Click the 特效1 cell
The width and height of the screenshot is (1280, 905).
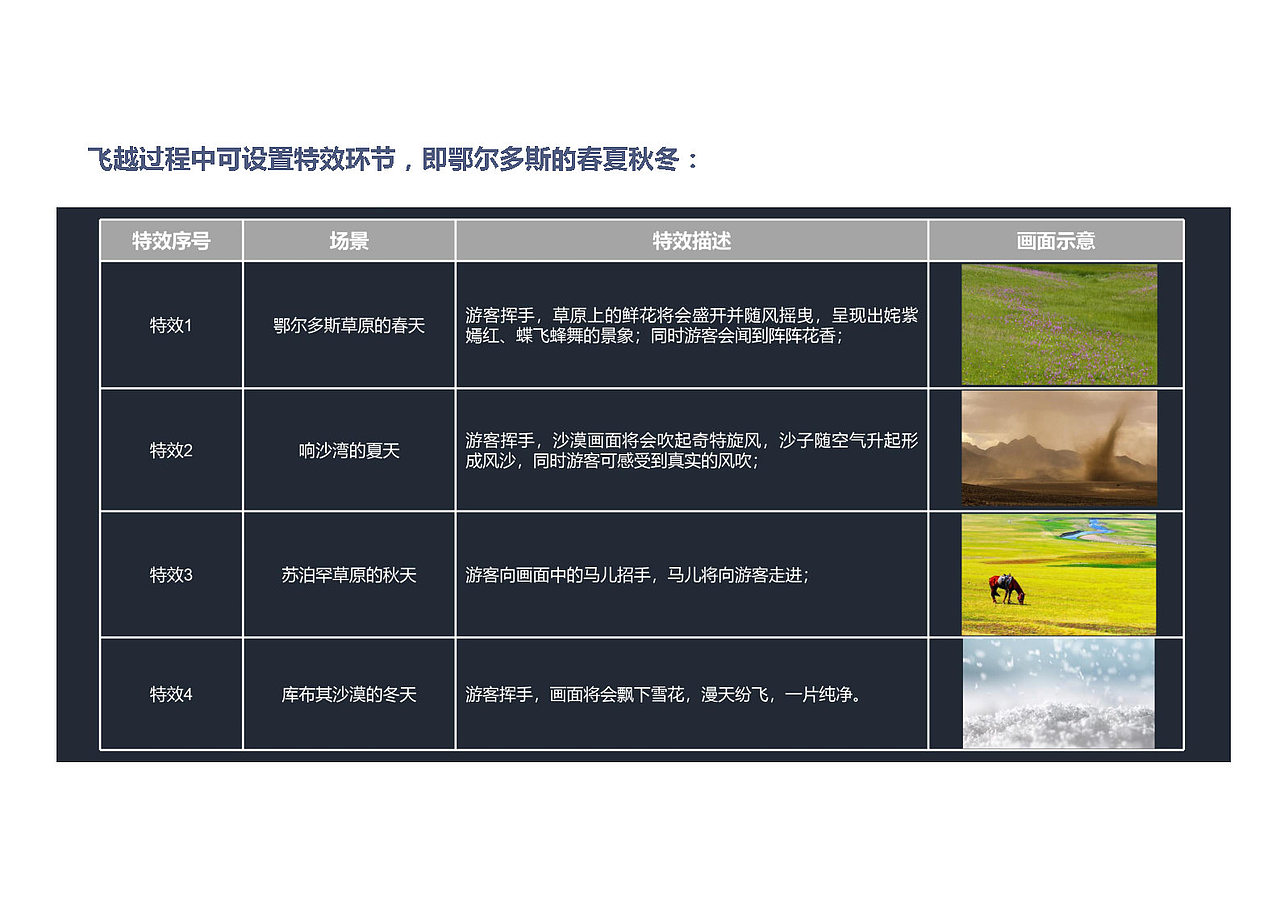click(x=171, y=325)
